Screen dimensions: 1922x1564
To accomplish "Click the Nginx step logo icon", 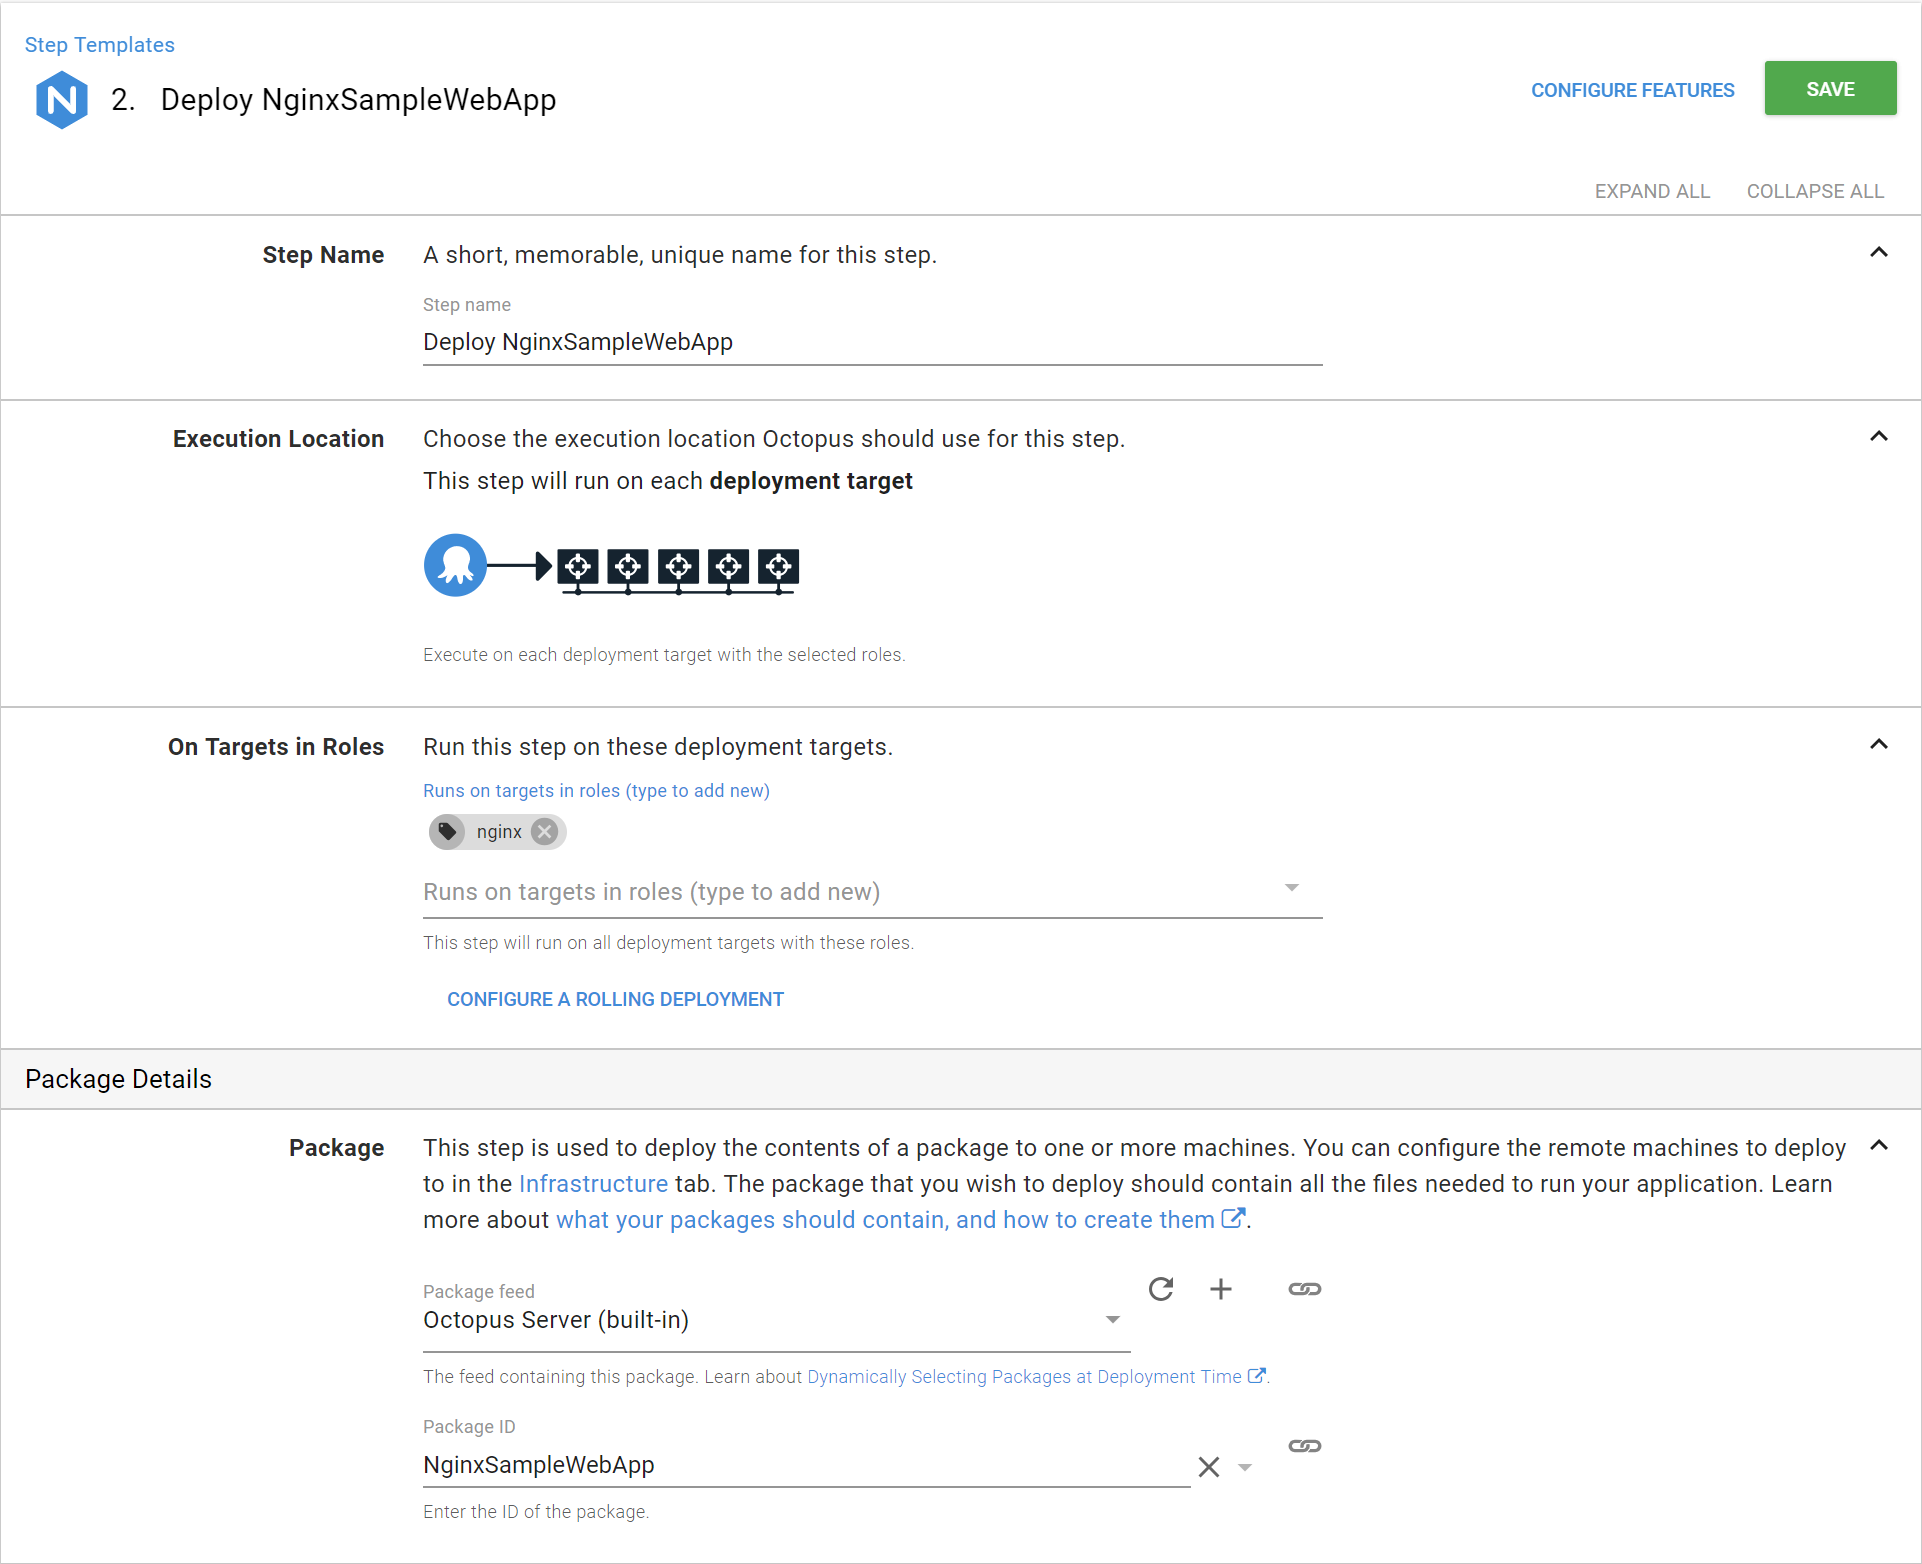I will pyautogui.click(x=62, y=100).
